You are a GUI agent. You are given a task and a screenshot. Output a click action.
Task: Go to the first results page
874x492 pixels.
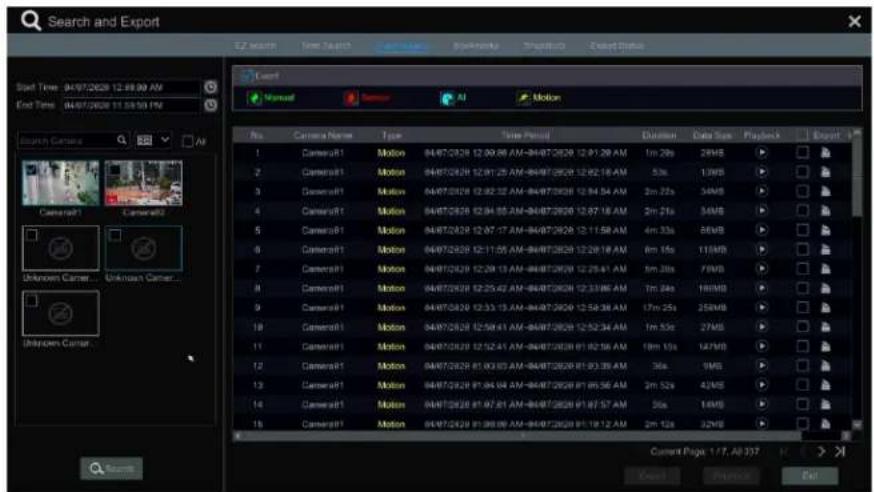coord(784,452)
